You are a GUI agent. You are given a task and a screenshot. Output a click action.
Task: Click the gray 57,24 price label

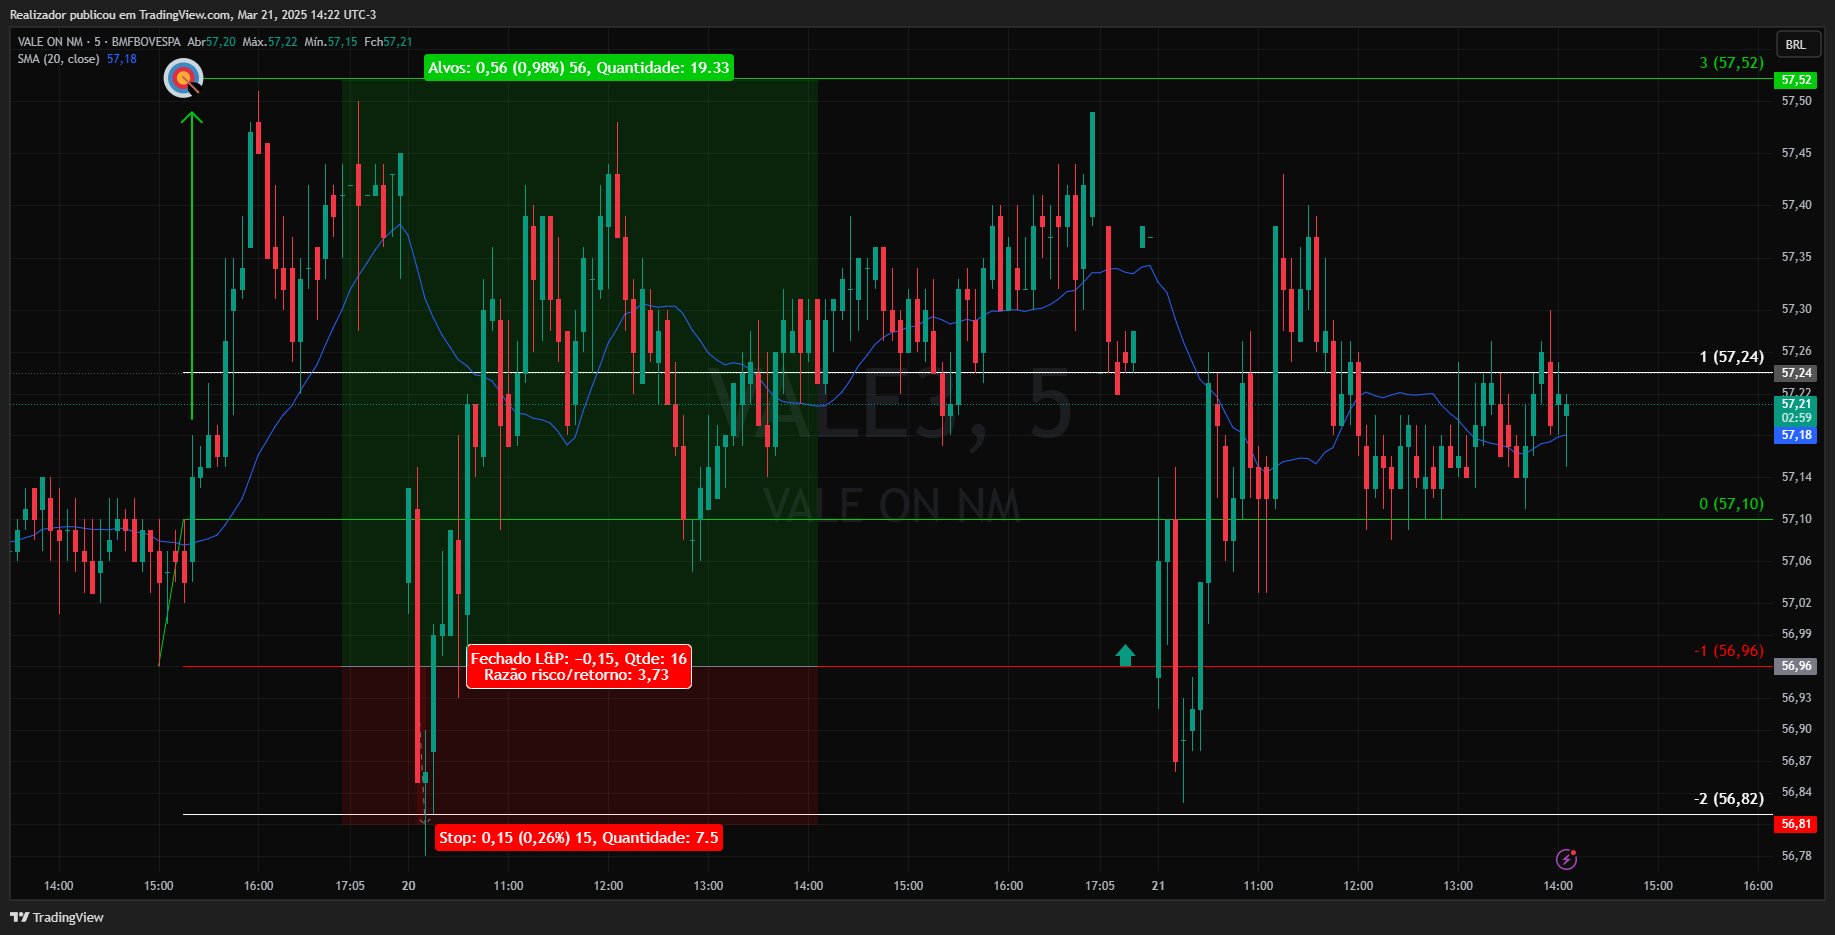(x=1796, y=373)
